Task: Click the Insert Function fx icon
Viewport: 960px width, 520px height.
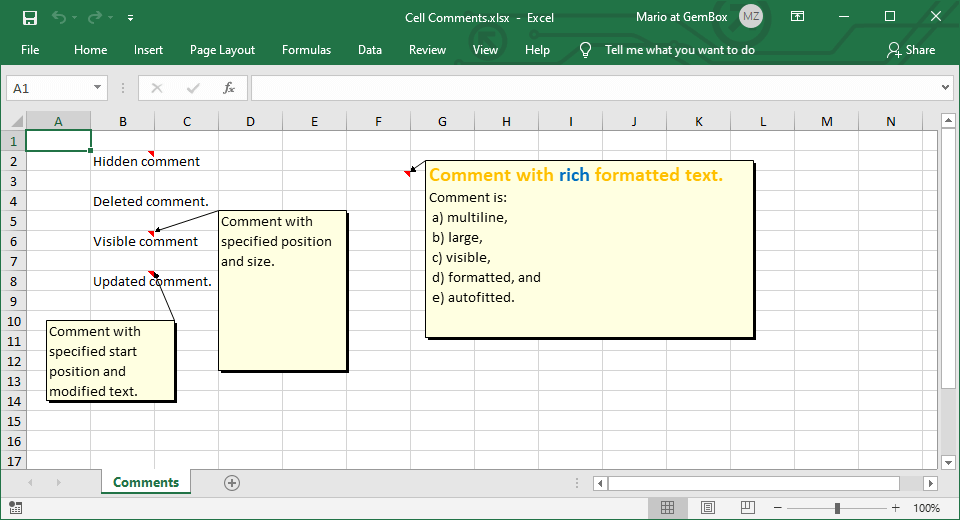Action: pos(228,88)
